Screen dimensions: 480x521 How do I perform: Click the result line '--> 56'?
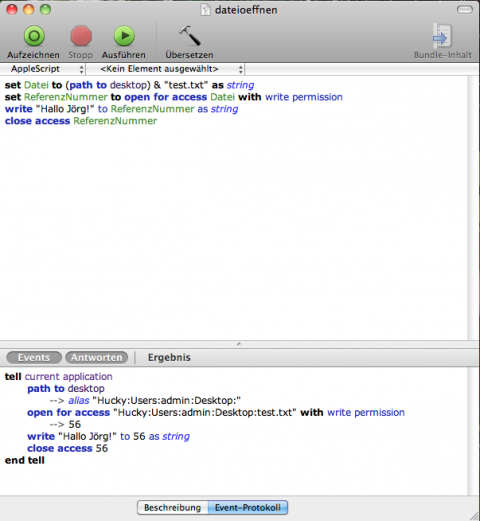[x=65, y=424]
